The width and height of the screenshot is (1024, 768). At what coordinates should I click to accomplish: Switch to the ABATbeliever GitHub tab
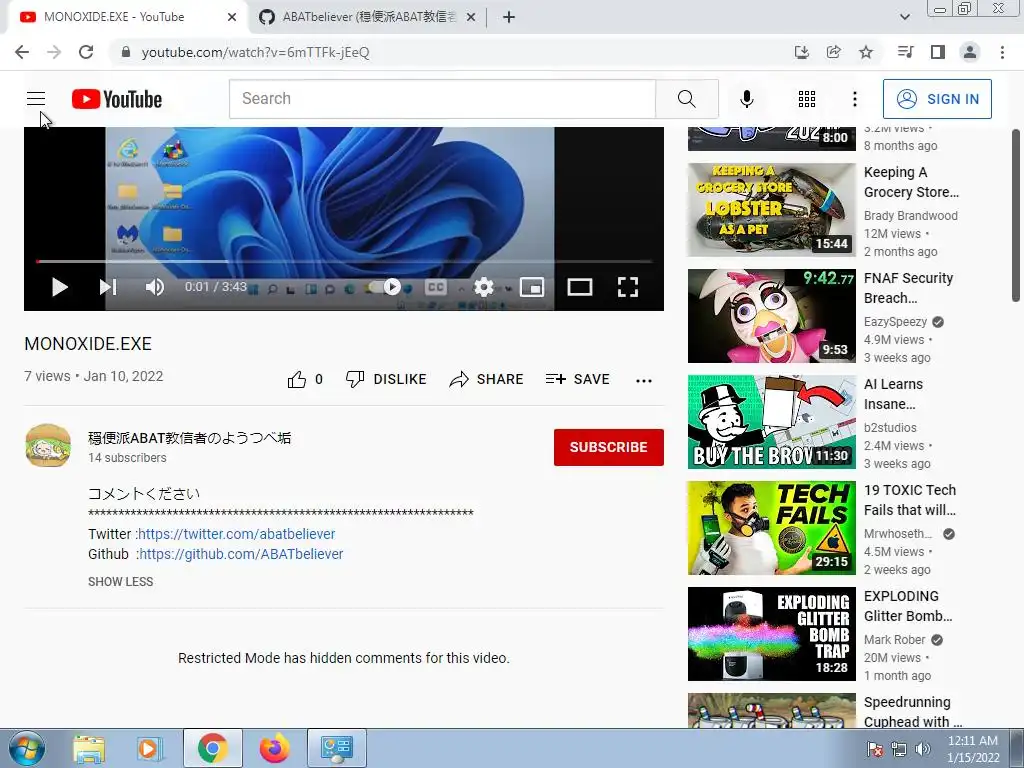(x=369, y=17)
